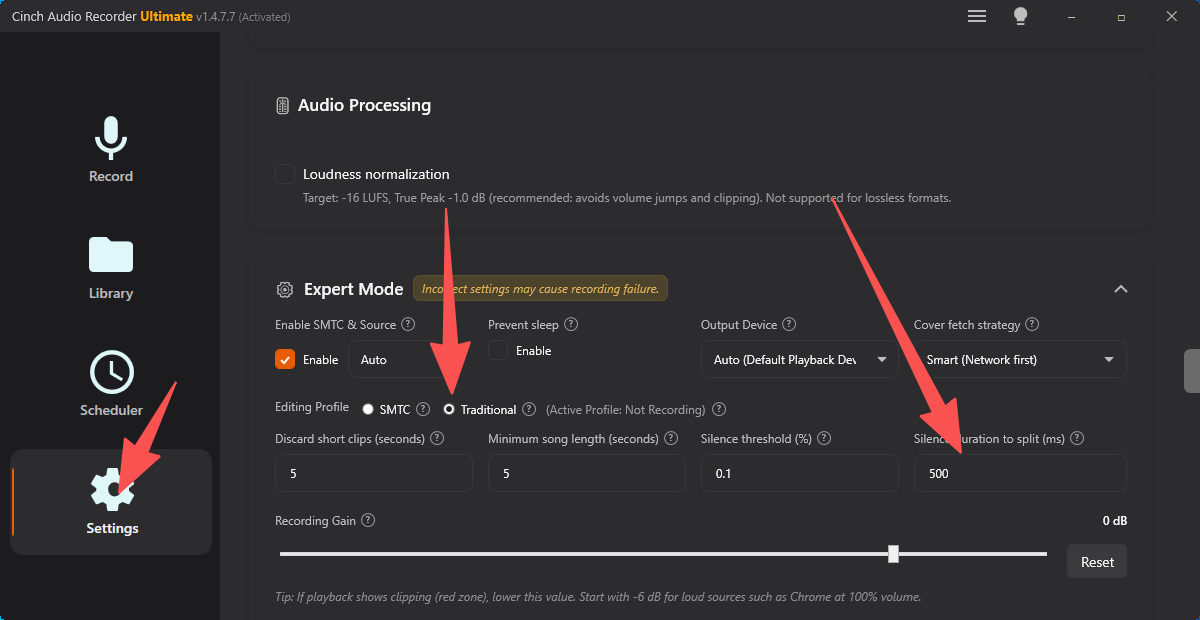Open the Record page microphone icon
The image size is (1200, 620).
[111, 137]
